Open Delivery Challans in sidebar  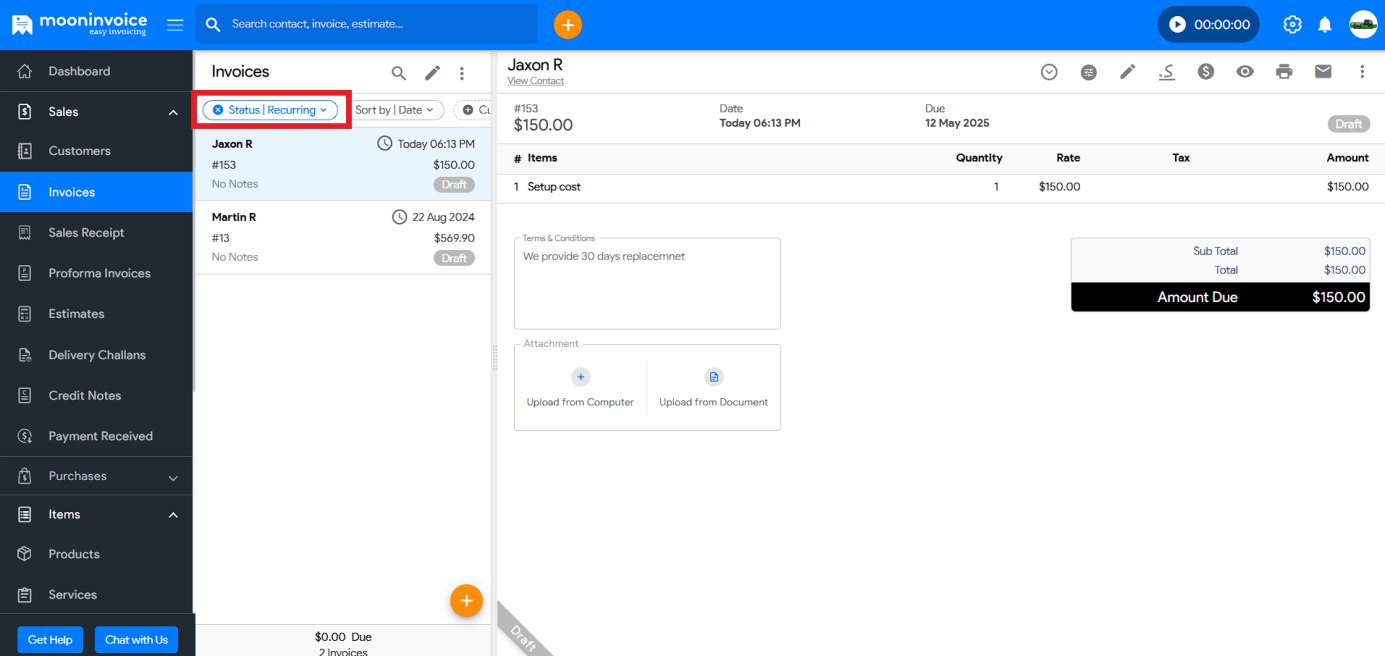coord(96,355)
